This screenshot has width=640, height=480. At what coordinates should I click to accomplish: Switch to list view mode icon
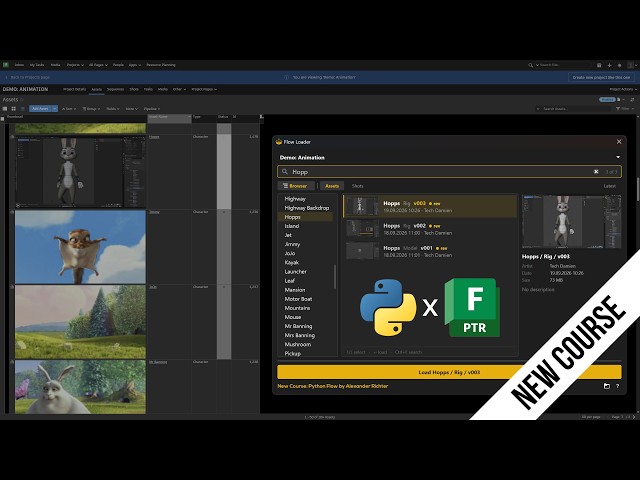(5, 109)
